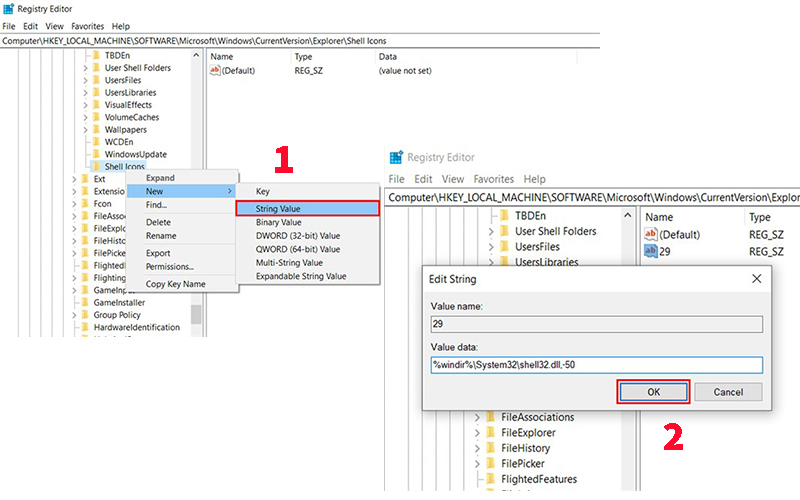Open Favorites menu in left Registry Editor
The image size is (800, 500).
coord(87,26)
